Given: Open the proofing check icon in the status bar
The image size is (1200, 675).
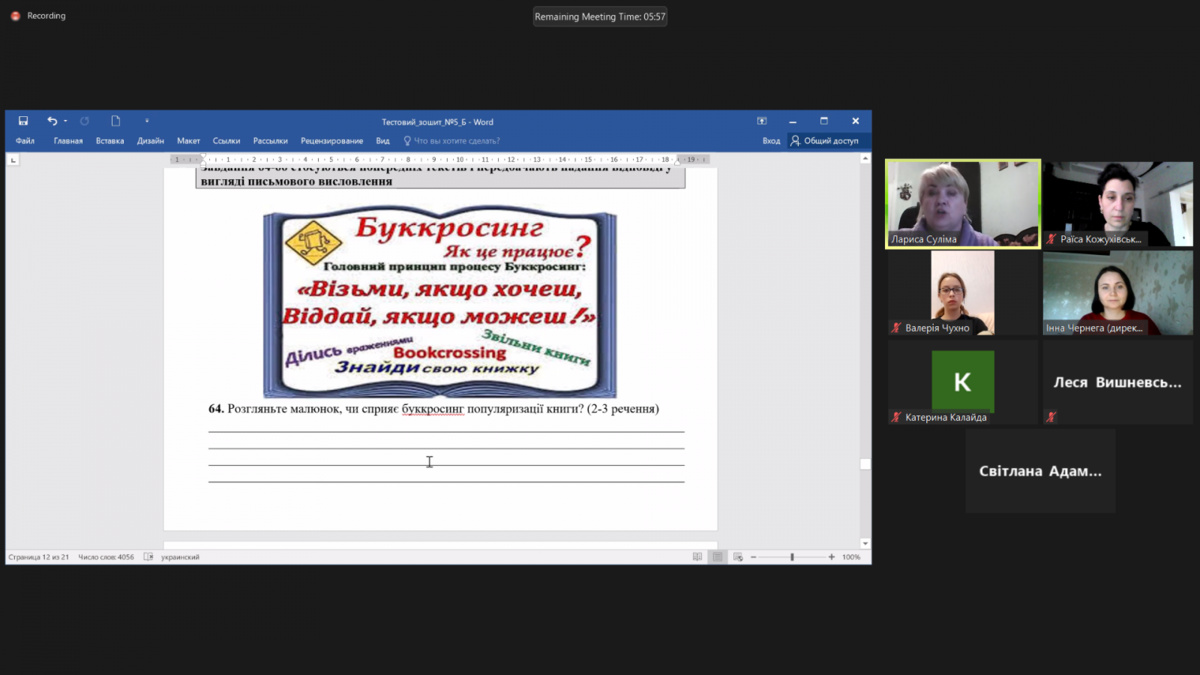Looking at the screenshot, I should click(149, 557).
